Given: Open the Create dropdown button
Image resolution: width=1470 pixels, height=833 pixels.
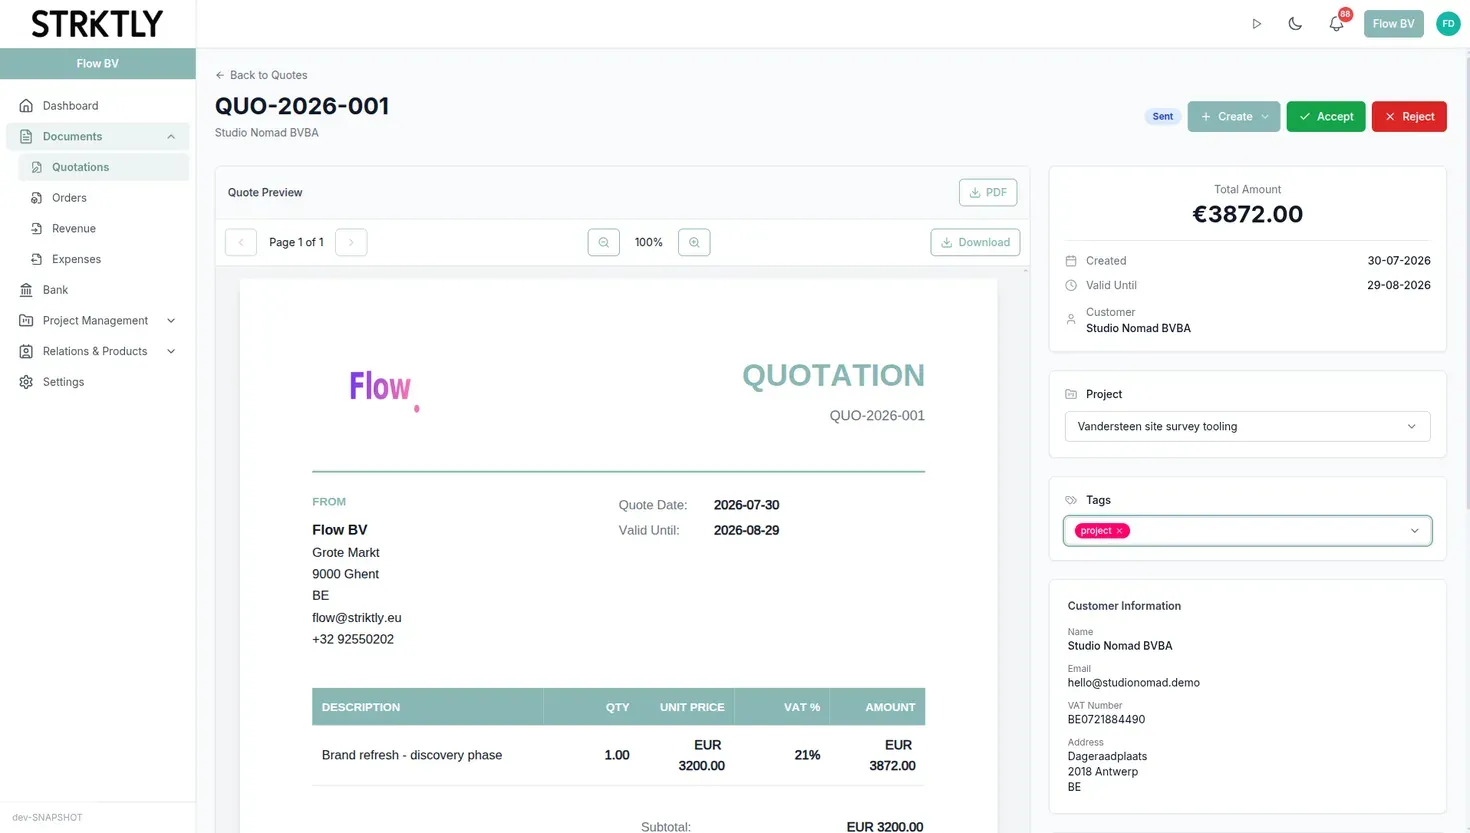Looking at the screenshot, I should pyautogui.click(x=1234, y=116).
